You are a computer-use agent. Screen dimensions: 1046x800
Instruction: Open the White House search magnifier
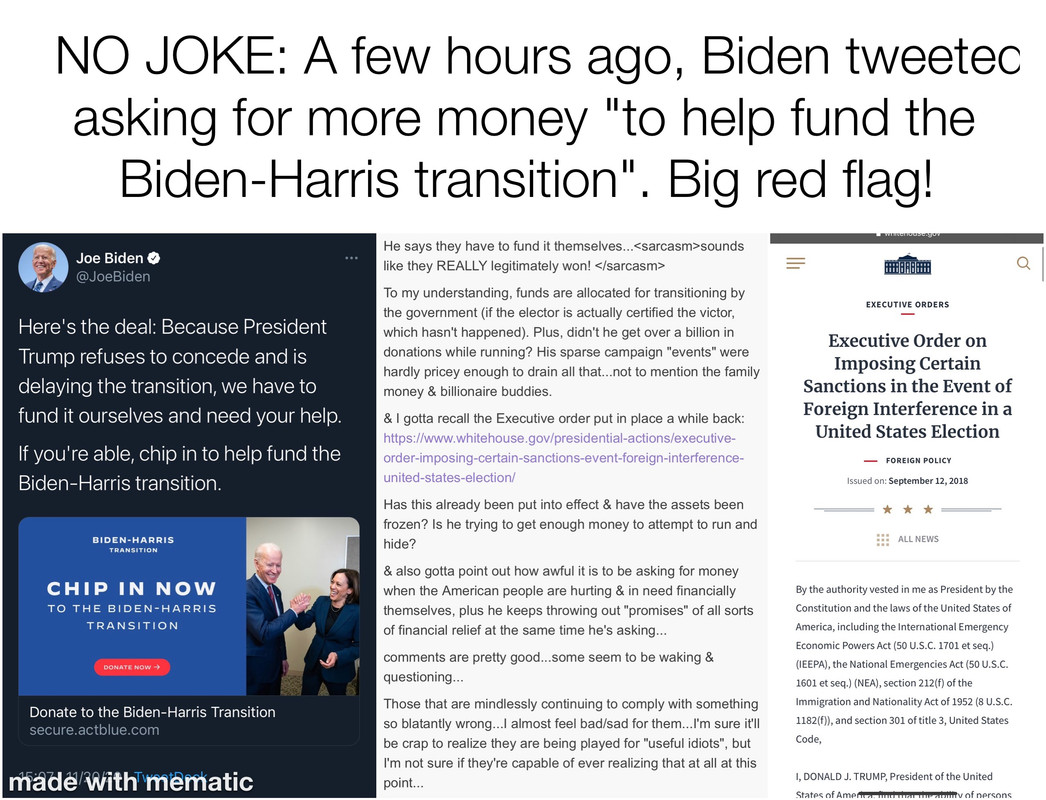coord(1023,263)
